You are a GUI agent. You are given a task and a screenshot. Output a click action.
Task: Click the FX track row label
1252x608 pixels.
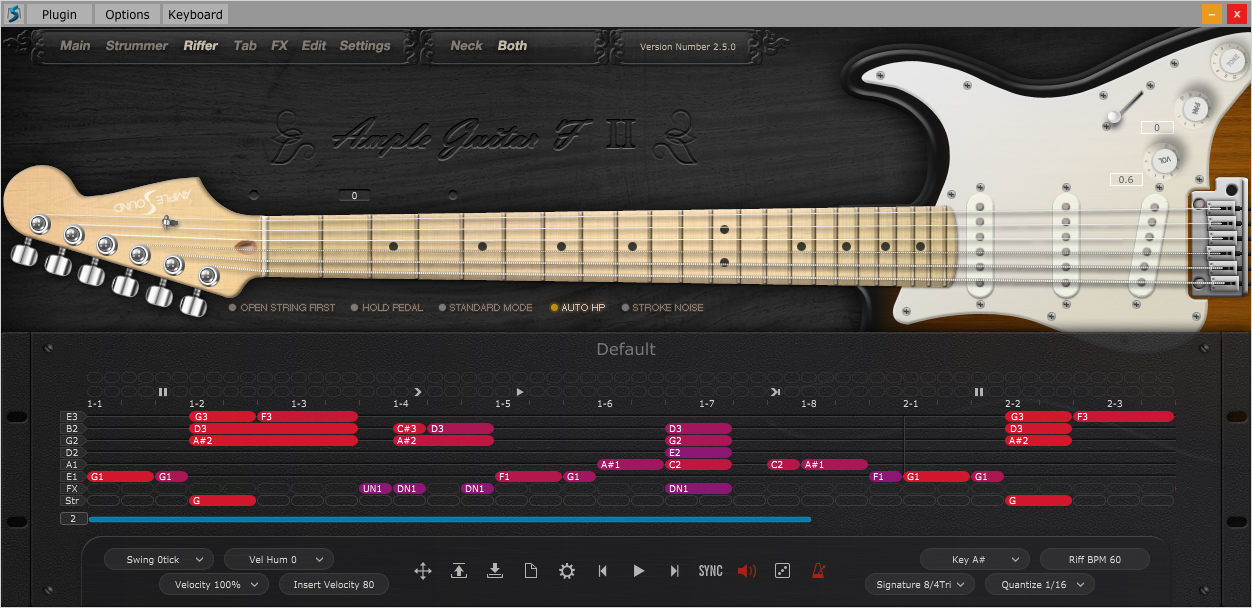pos(72,489)
